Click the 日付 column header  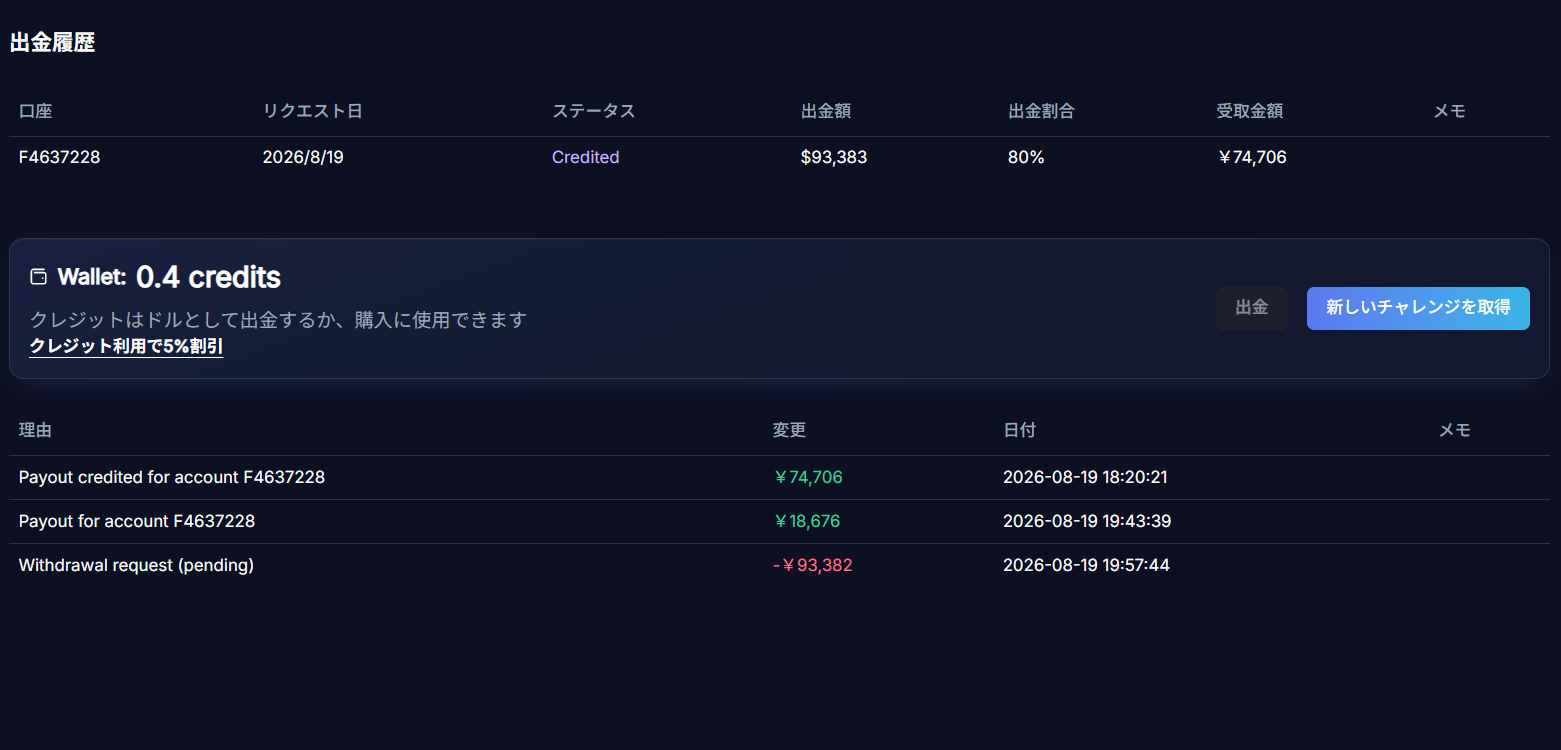1019,430
